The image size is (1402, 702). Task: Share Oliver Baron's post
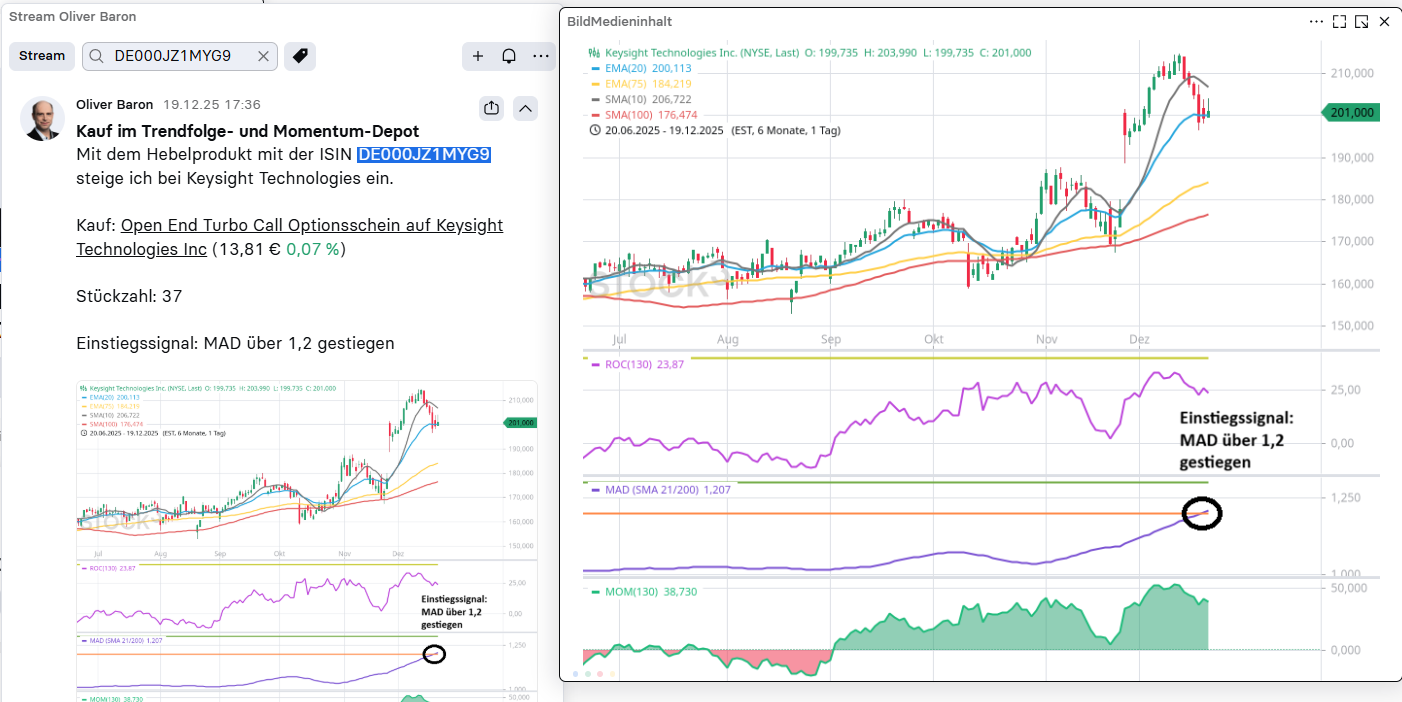point(491,108)
